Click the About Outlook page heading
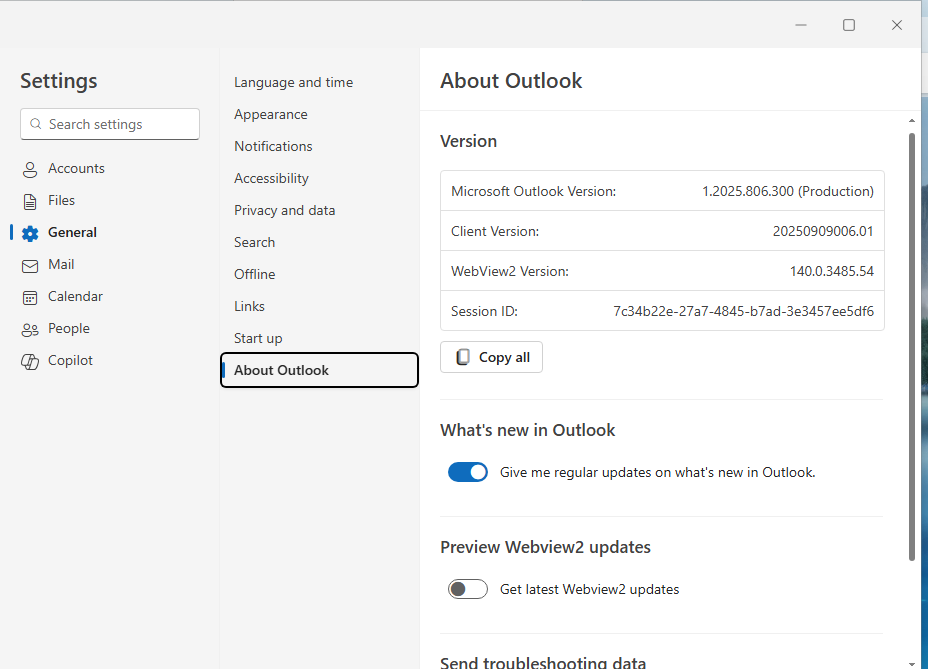The width and height of the screenshot is (928, 669). point(511,81)
